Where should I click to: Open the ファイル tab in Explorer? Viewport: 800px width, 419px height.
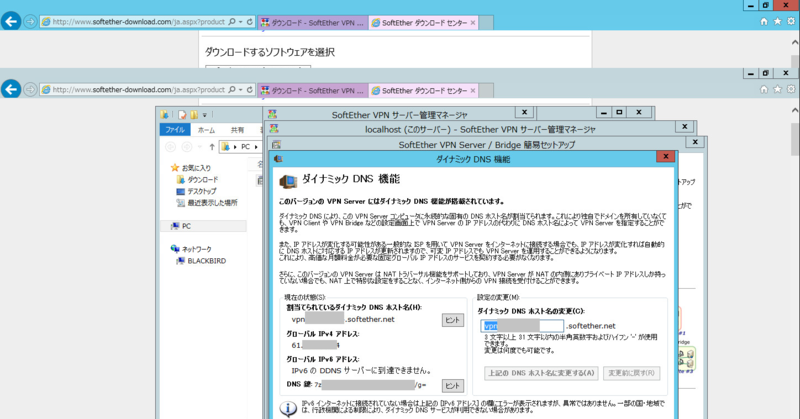click(175, 130)
